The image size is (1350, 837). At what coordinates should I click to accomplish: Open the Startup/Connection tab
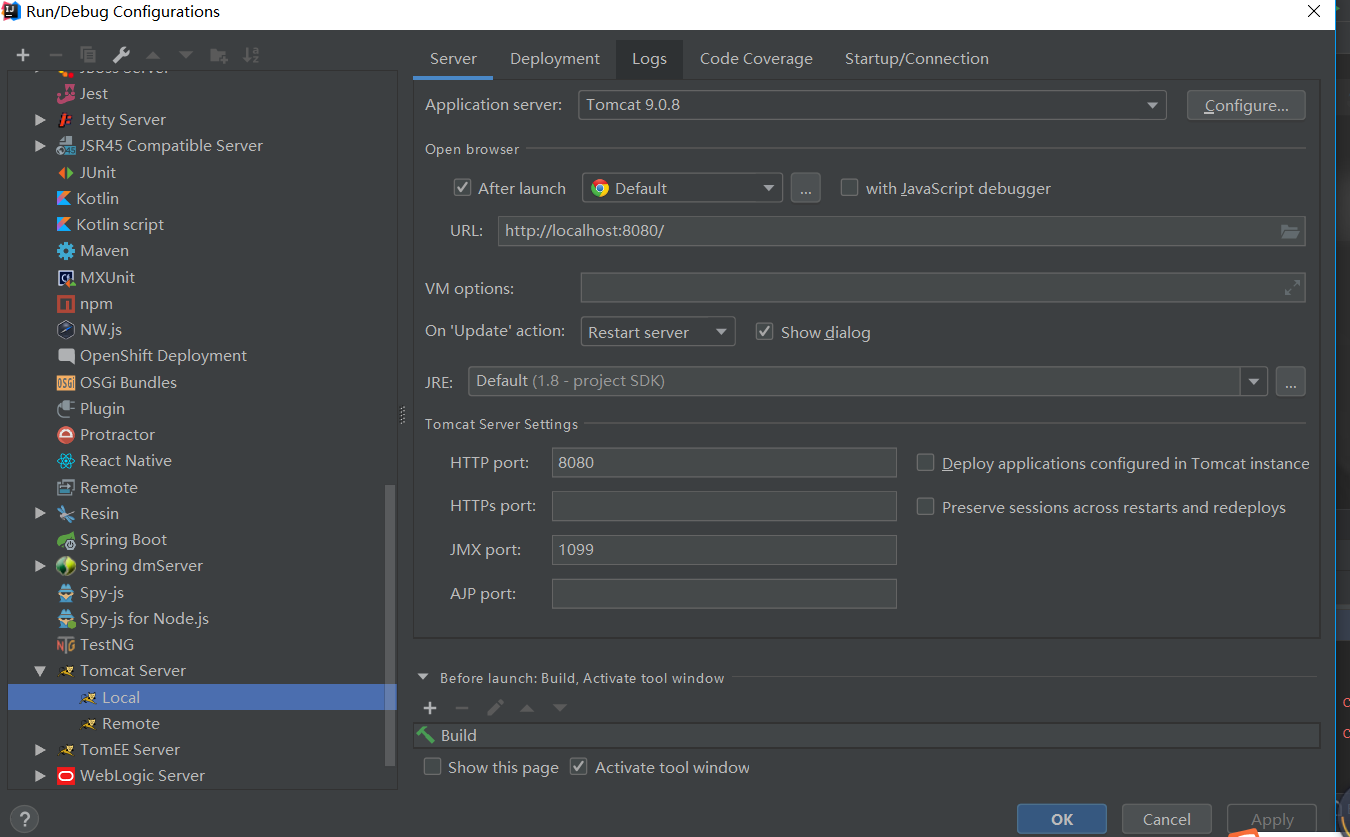click(916, 59)
